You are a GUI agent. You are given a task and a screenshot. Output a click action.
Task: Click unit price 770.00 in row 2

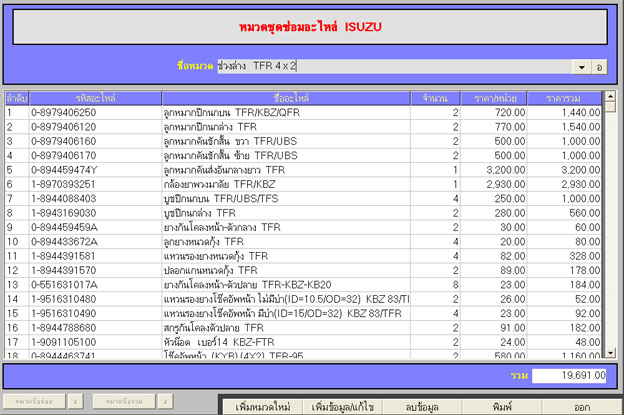pos(510,127)
